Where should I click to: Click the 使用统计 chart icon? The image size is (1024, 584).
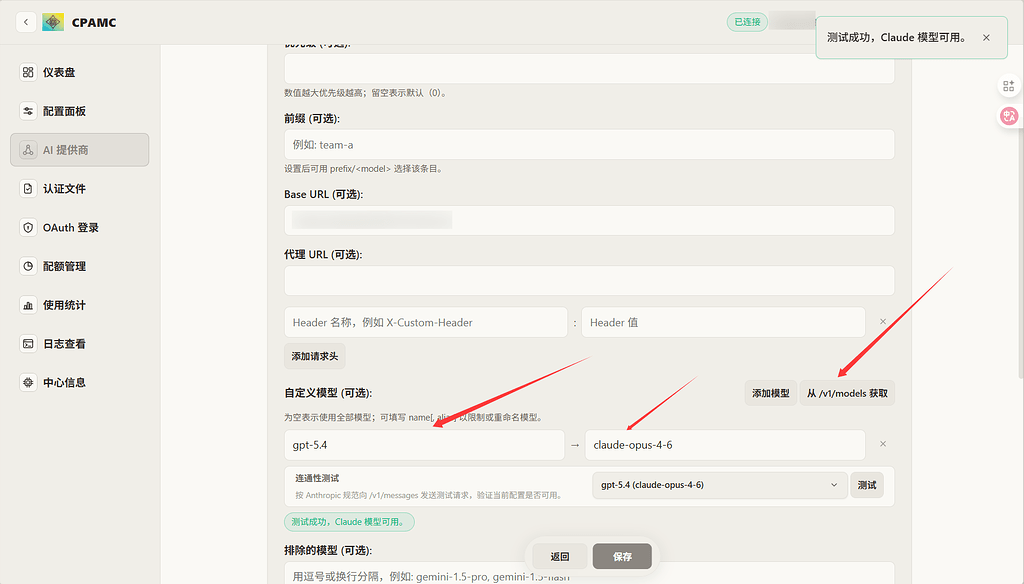click(x=28, y=305)
